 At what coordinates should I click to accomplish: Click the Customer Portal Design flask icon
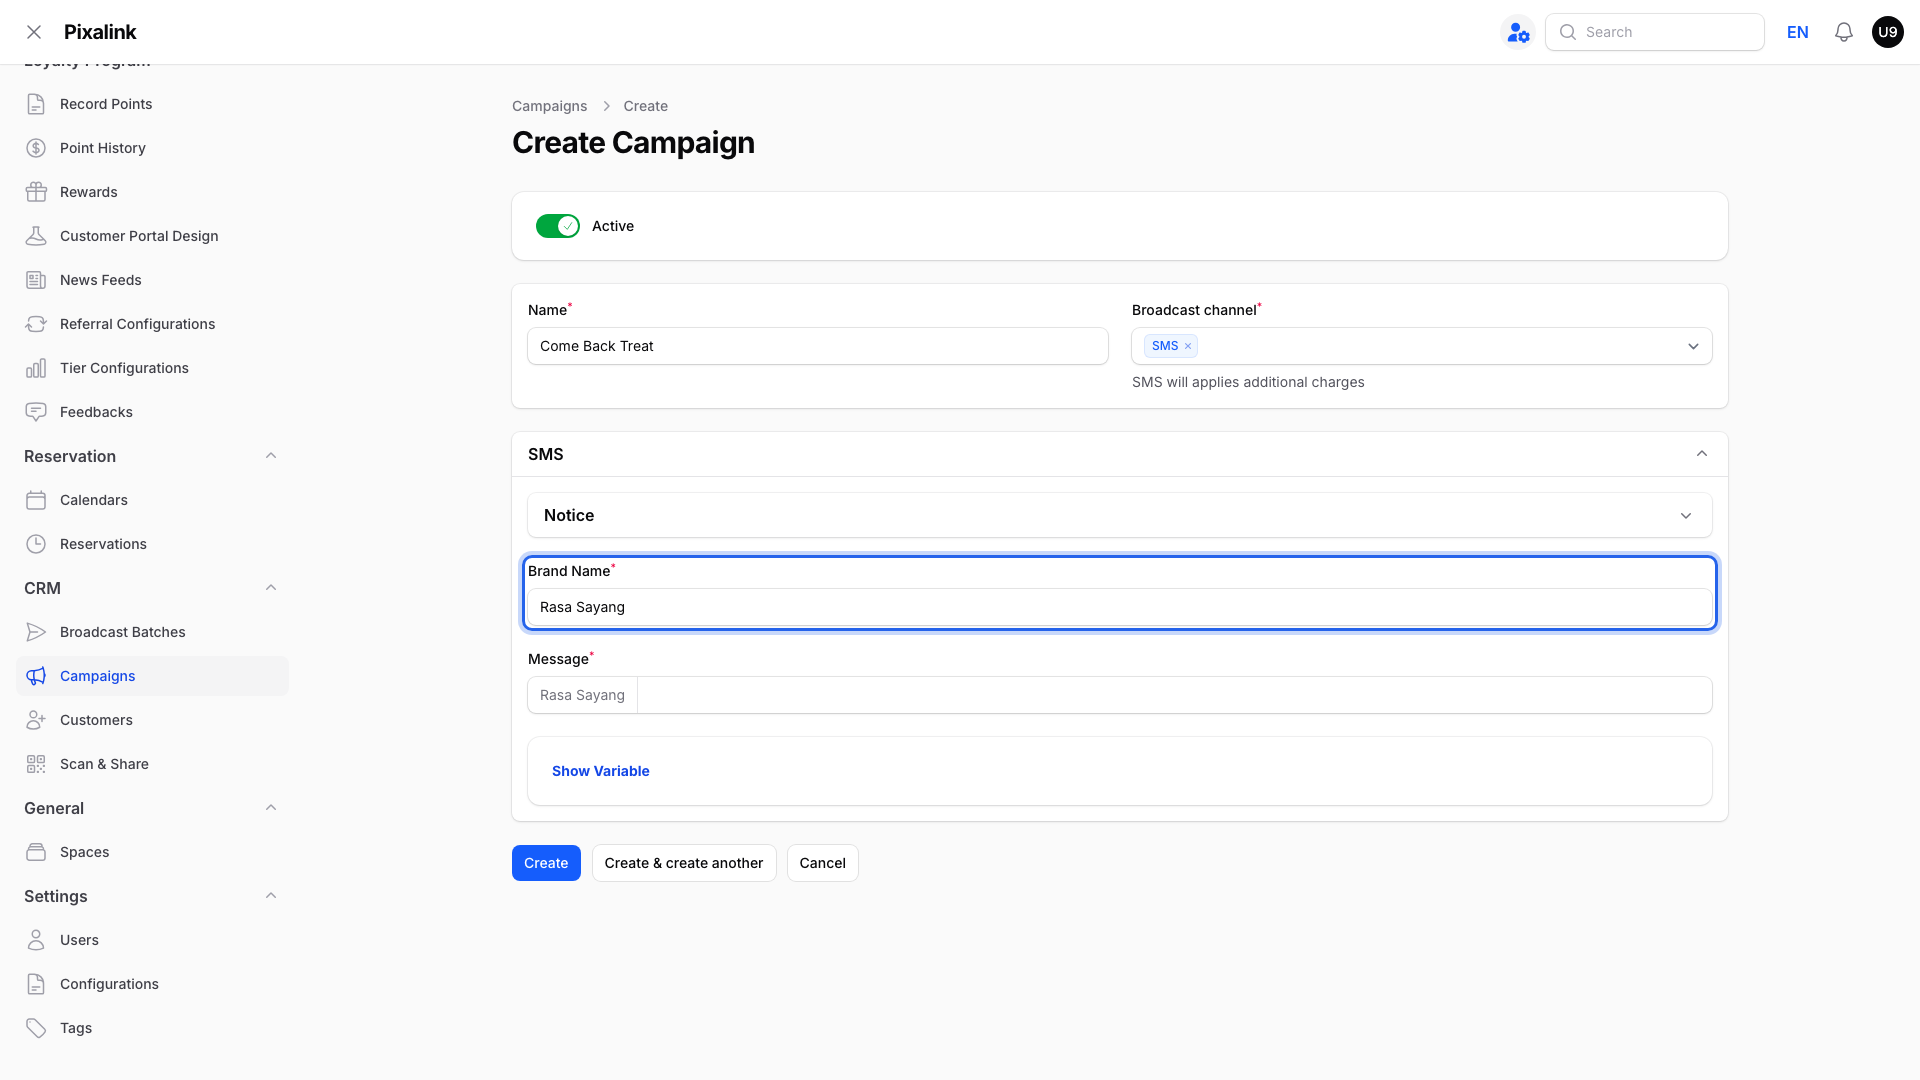click(36, 236)
